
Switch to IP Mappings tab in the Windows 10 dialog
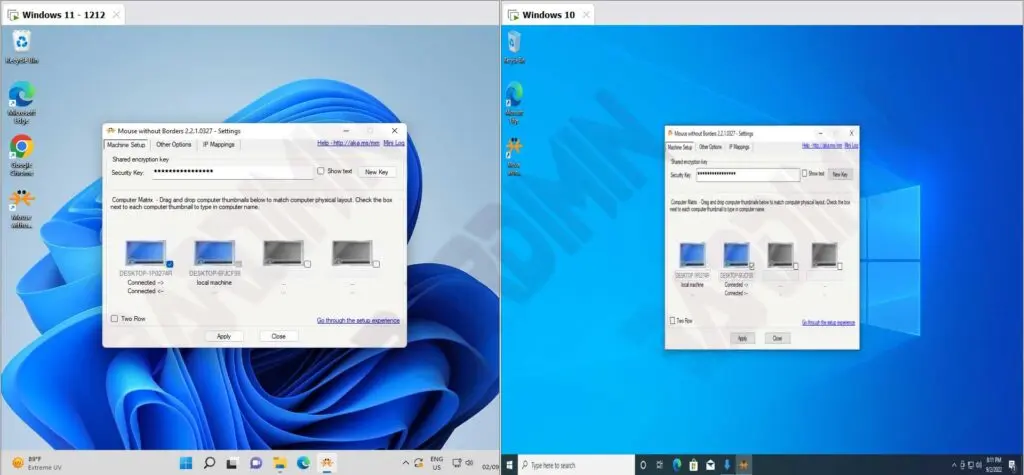pos(739,147)
